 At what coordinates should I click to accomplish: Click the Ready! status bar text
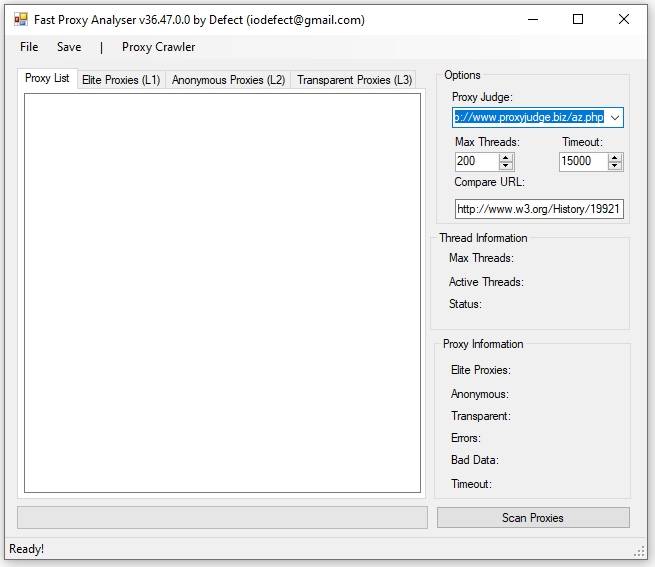pyautogui.click(x=26, y=549)
